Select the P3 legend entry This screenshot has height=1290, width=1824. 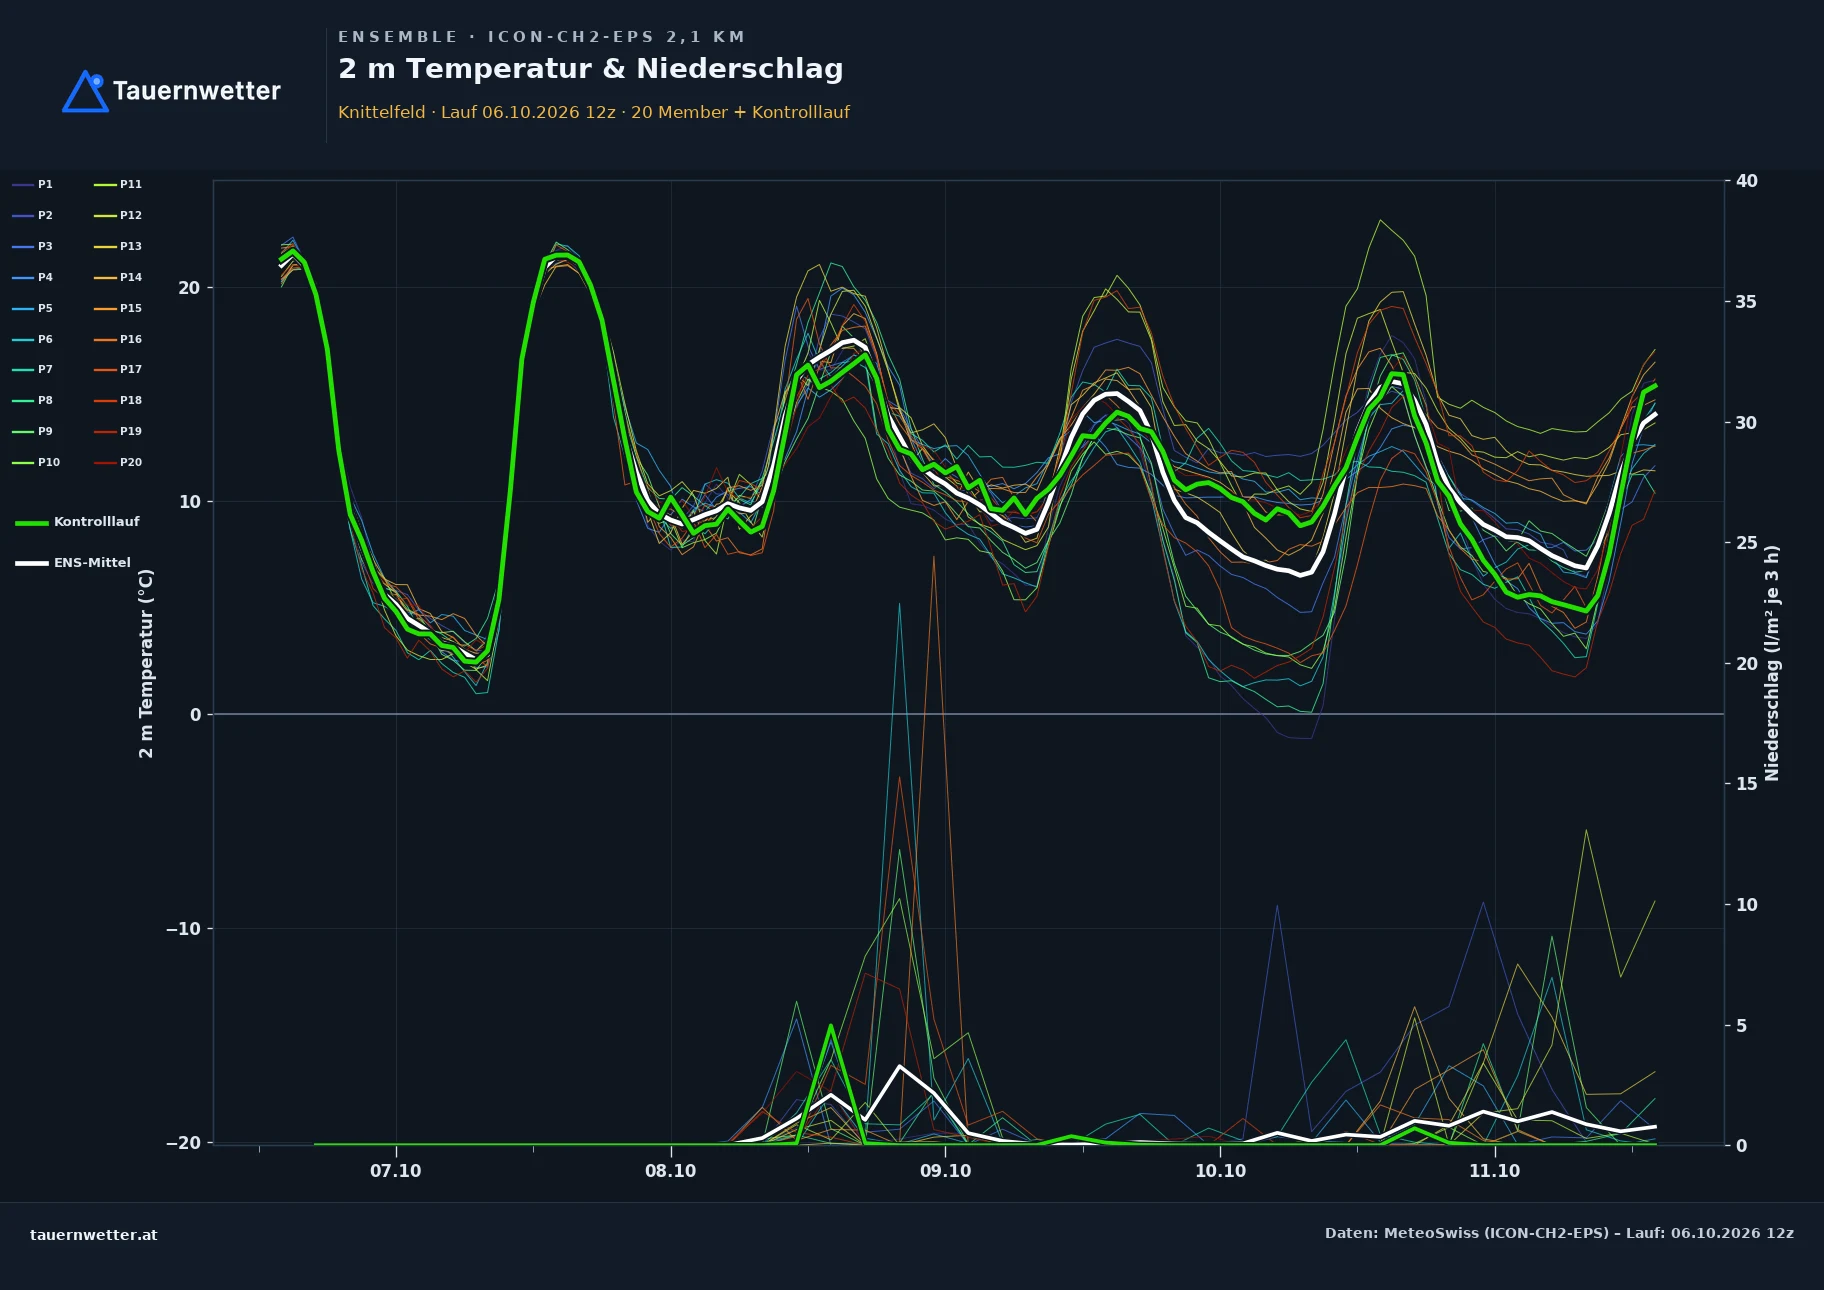point(33,247)
